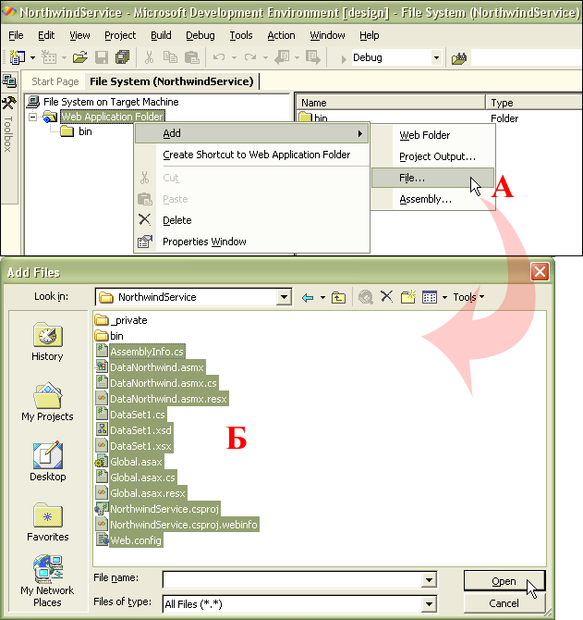Open the Views dropdown arrow

tap(445, 297)
